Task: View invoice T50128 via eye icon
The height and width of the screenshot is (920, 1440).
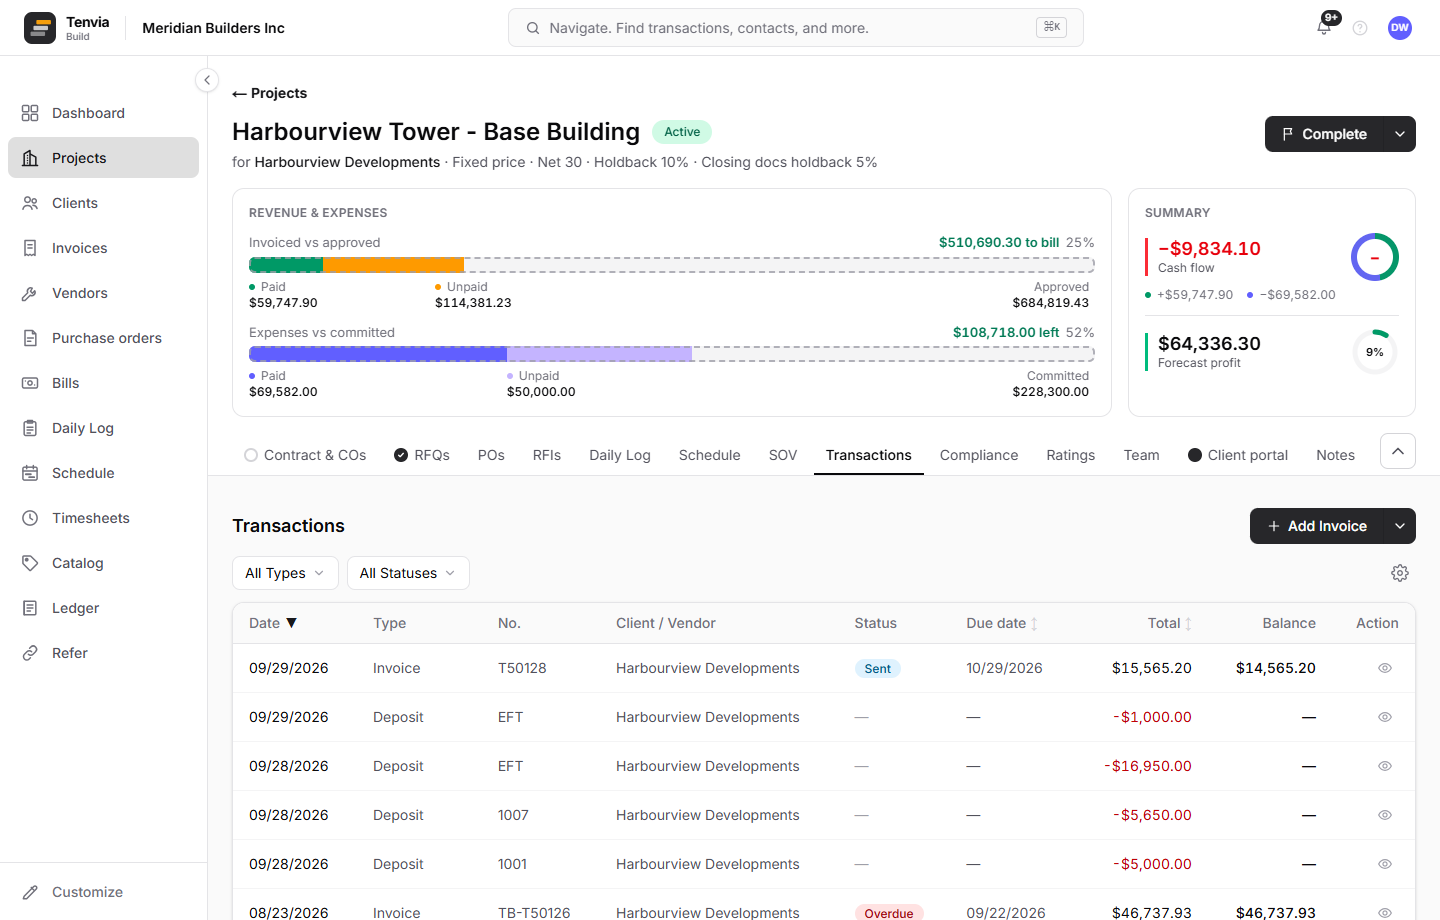Action: (1385, 668)
